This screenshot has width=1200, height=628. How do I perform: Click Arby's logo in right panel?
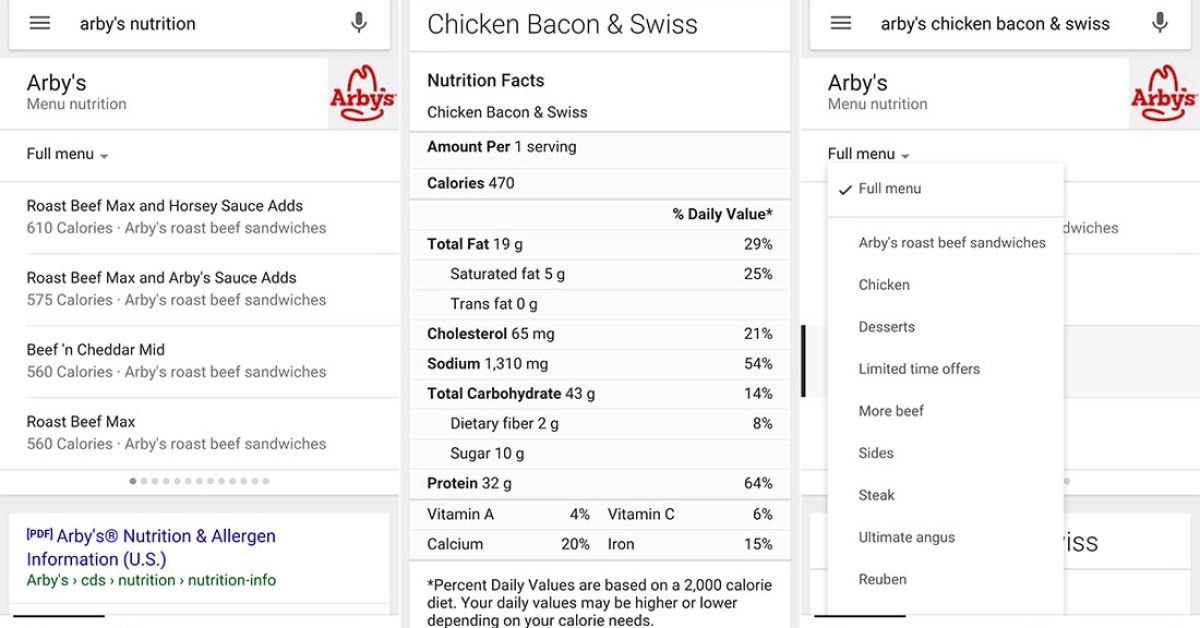click(x=1164, y=94)
